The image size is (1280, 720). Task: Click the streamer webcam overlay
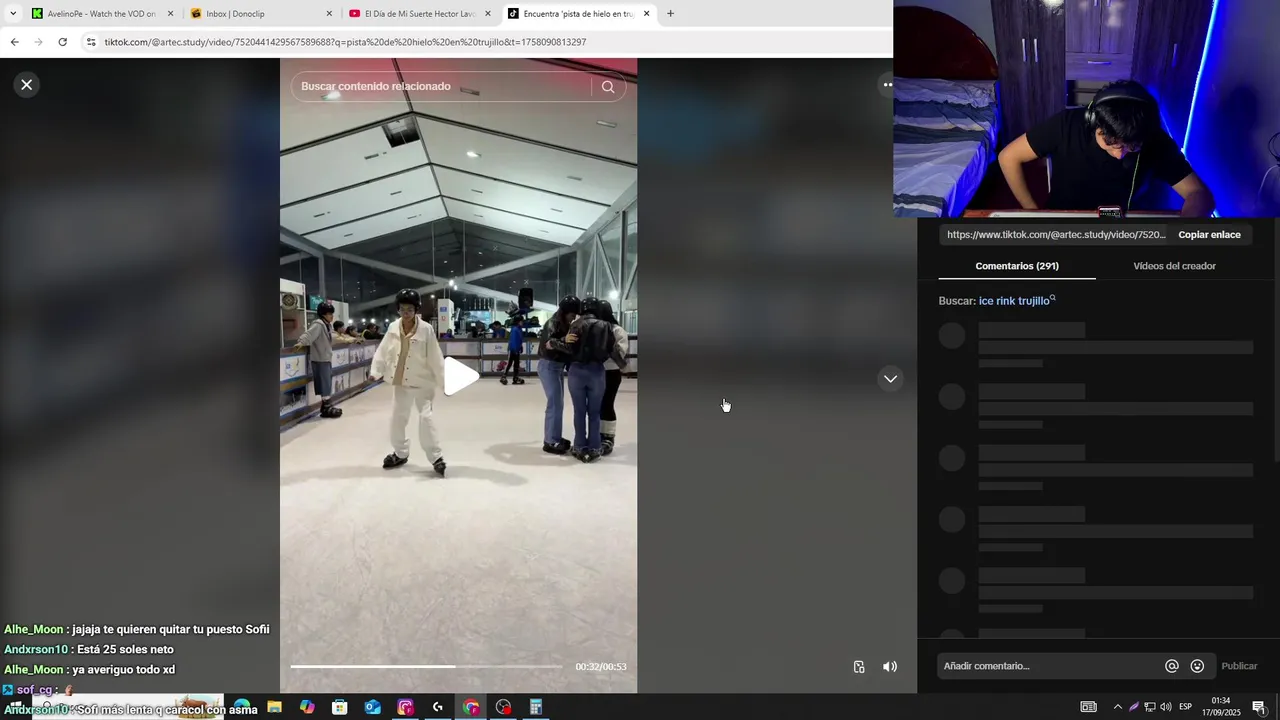pyautogui.click(x=1086, y=108)
